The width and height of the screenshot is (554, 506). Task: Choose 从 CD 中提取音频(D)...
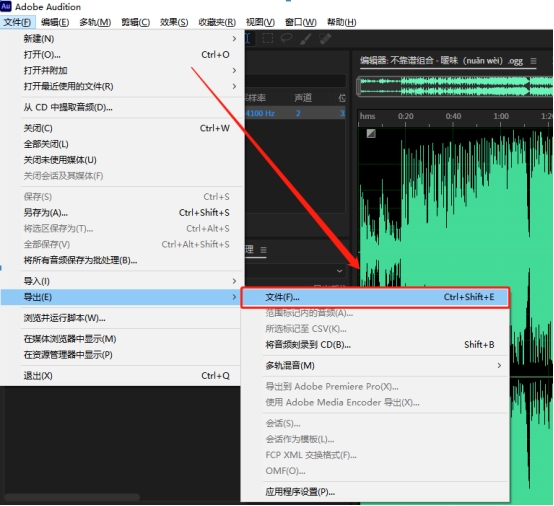click(122, 107)
